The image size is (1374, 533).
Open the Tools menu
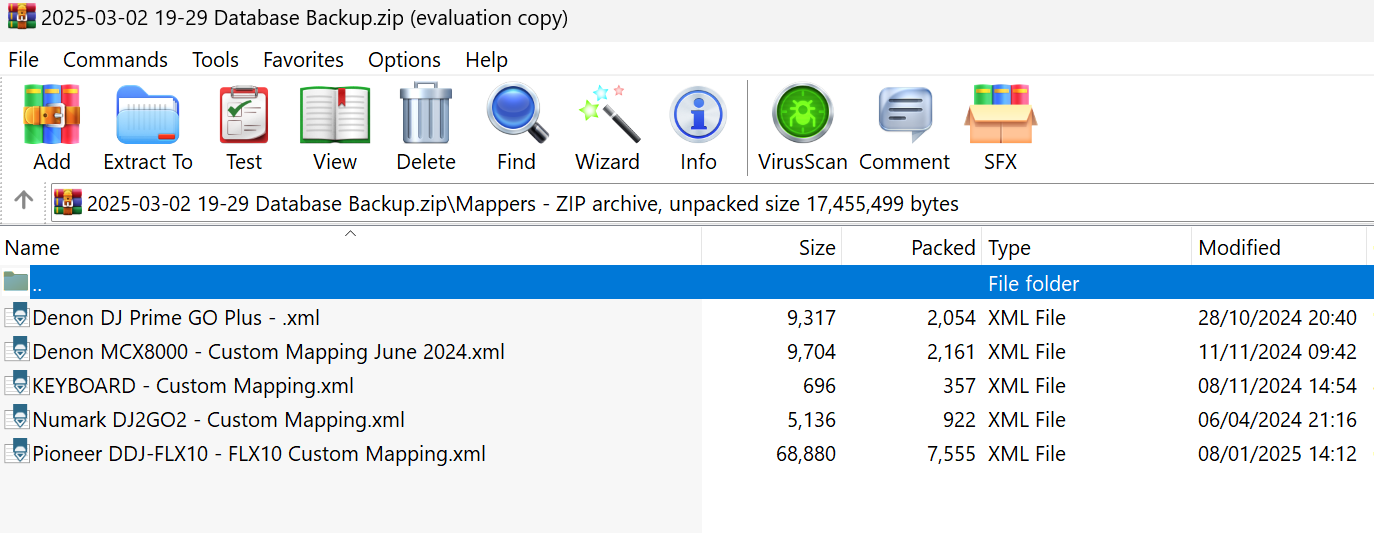coord(216,60)
